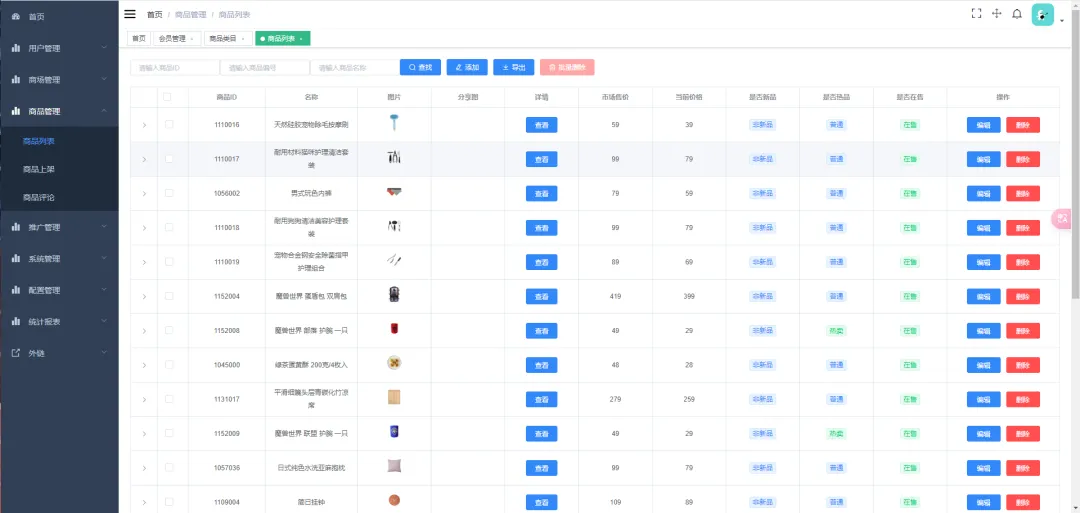Collapse the sidebar with the hamburger icon

point(130,14)
